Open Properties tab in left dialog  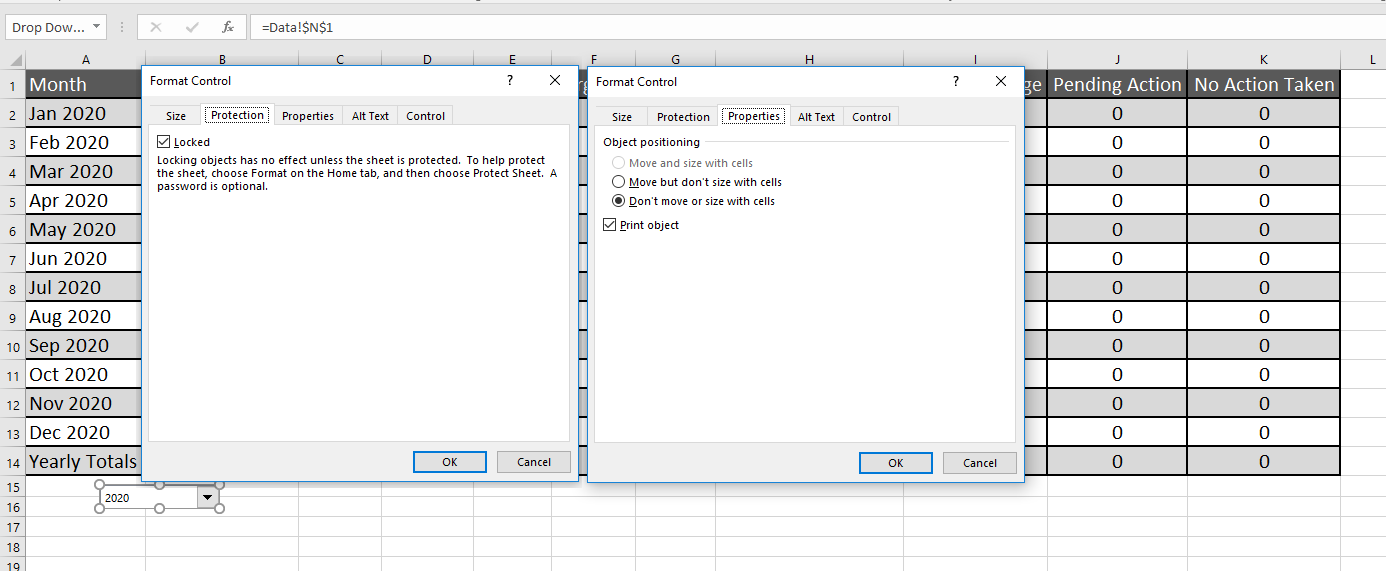click(x=308, y=116)
